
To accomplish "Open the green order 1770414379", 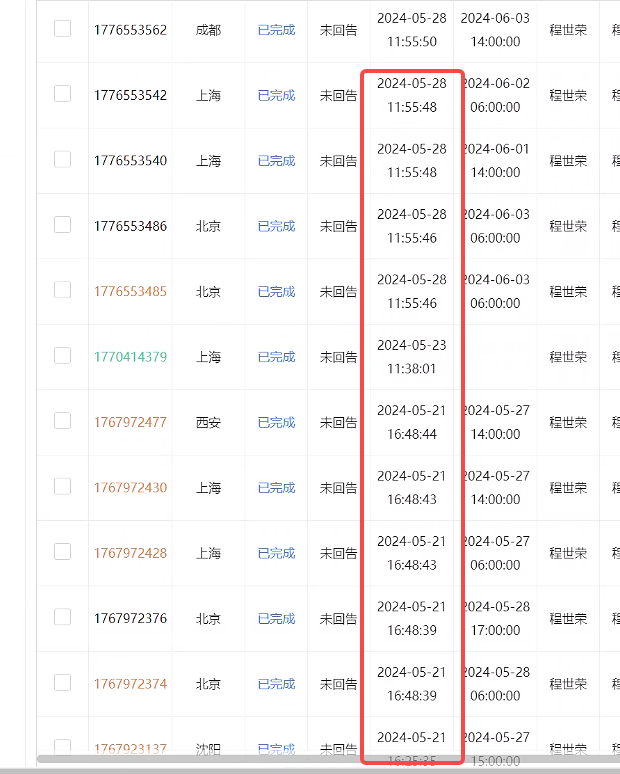I will click(x=130, y=357).
